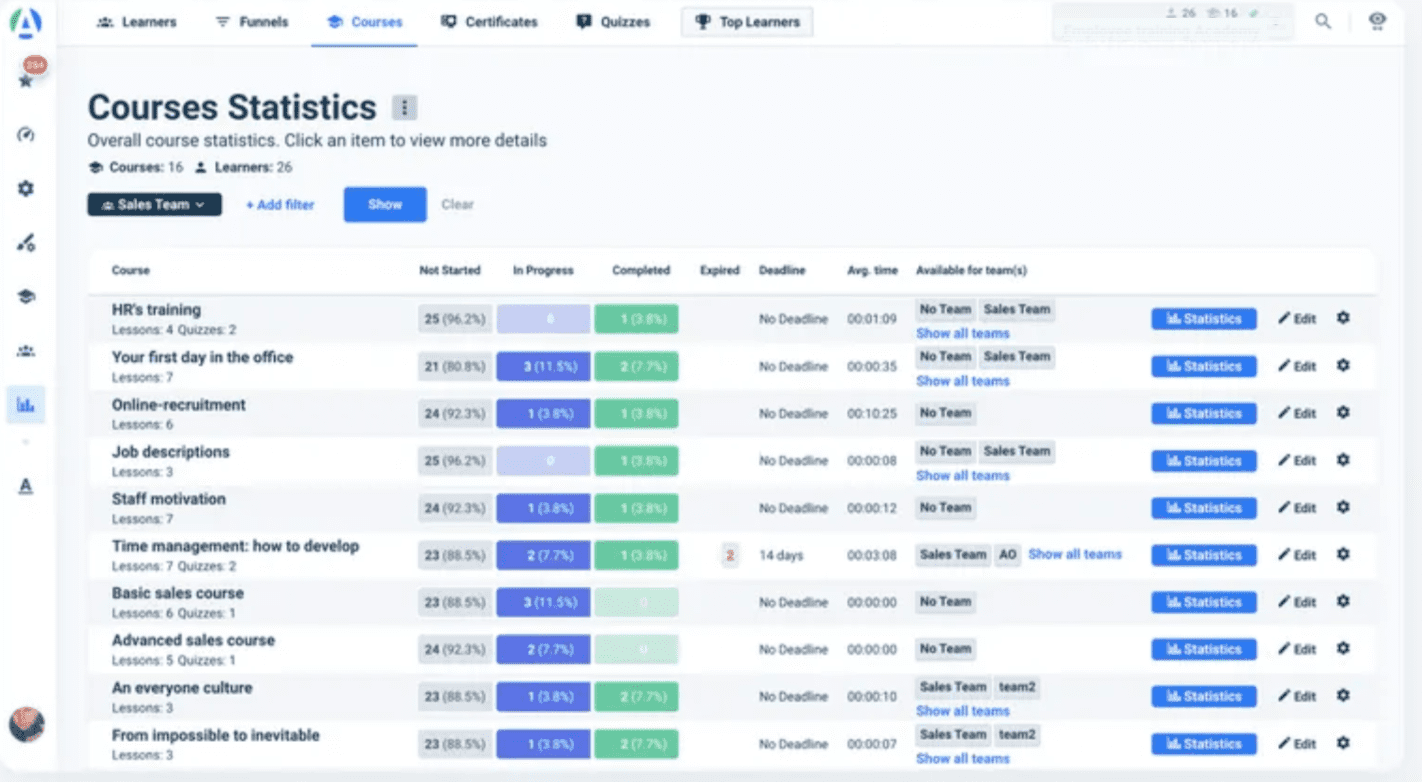This screenshot has height=782, width=1422.
Task: Click the expired count 2 badge
Action: [x=730, y=555]
